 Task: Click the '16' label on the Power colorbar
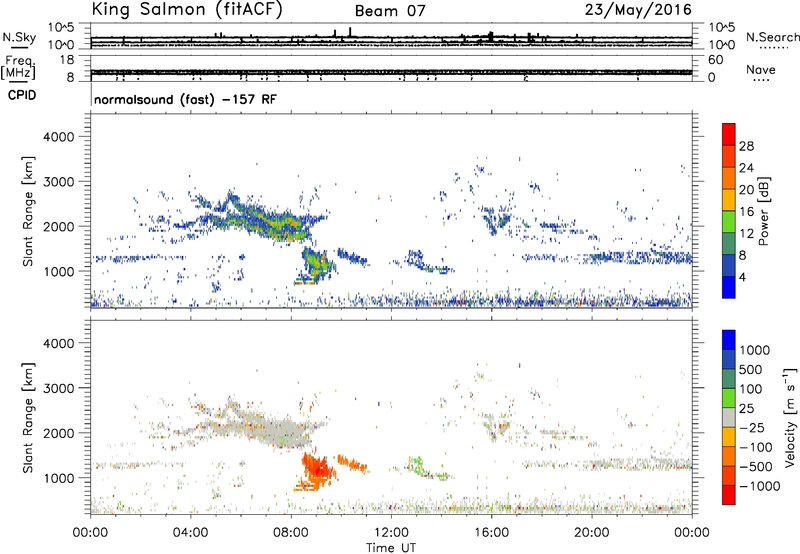746,212
